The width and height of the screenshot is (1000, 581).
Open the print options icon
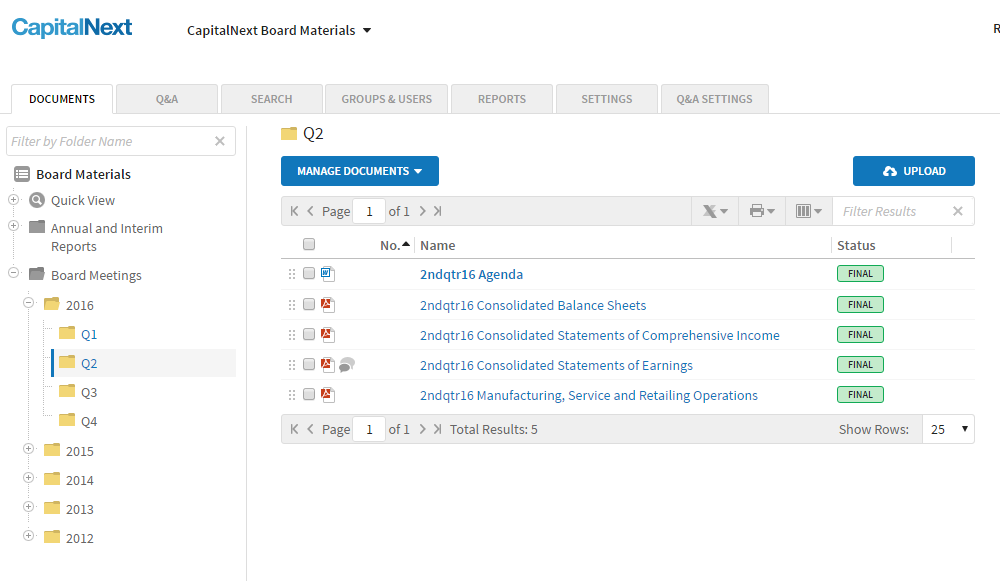[760, 211]
